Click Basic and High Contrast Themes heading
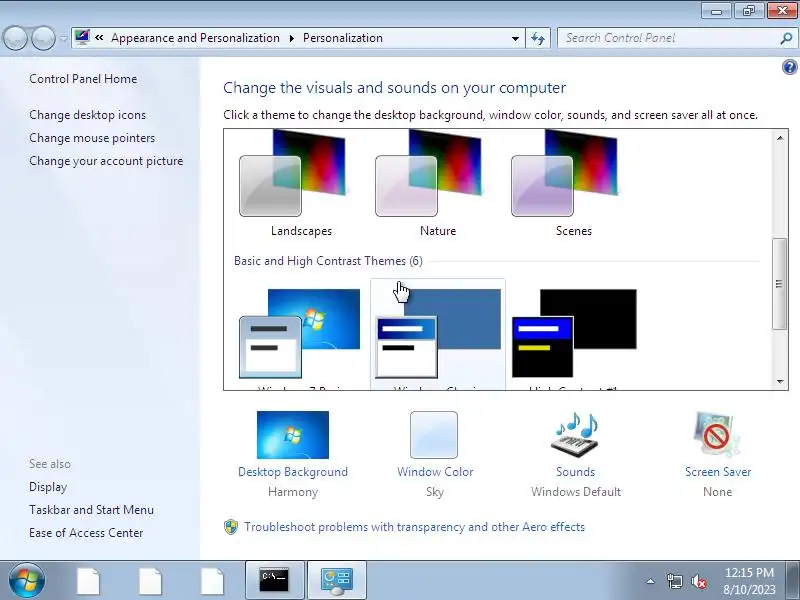The image size is (800, 600). (328, 261)
